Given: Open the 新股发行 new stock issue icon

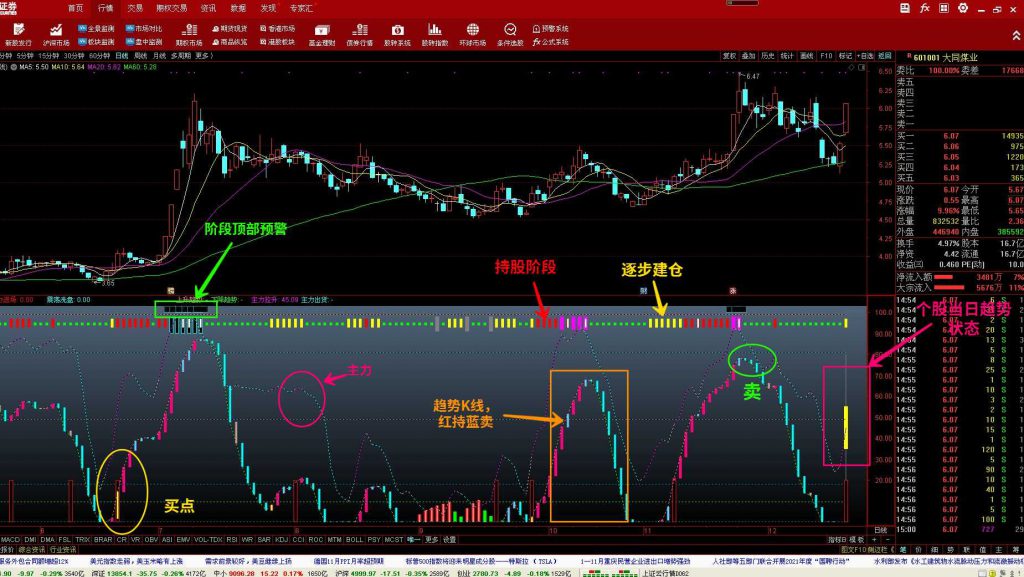Looking at the screenshot, I should (x=18, y=34).
